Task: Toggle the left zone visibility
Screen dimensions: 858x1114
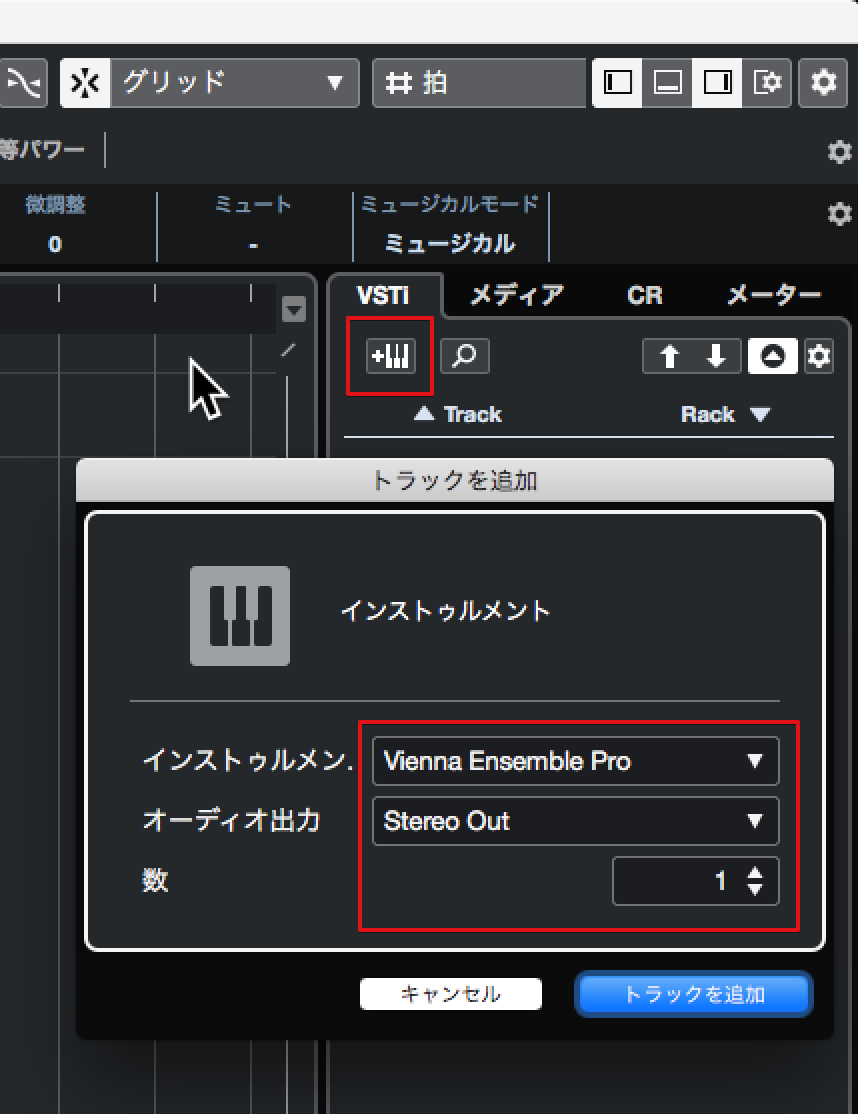Action: (617, 83)
